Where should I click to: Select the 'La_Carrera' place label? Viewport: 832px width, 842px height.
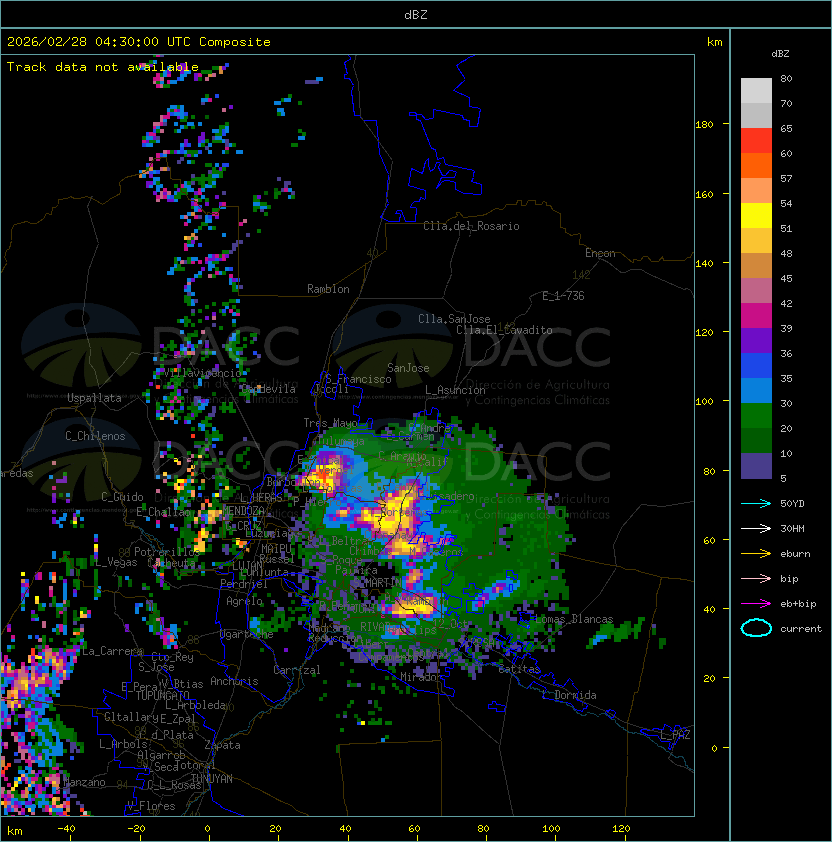[112, 651]
